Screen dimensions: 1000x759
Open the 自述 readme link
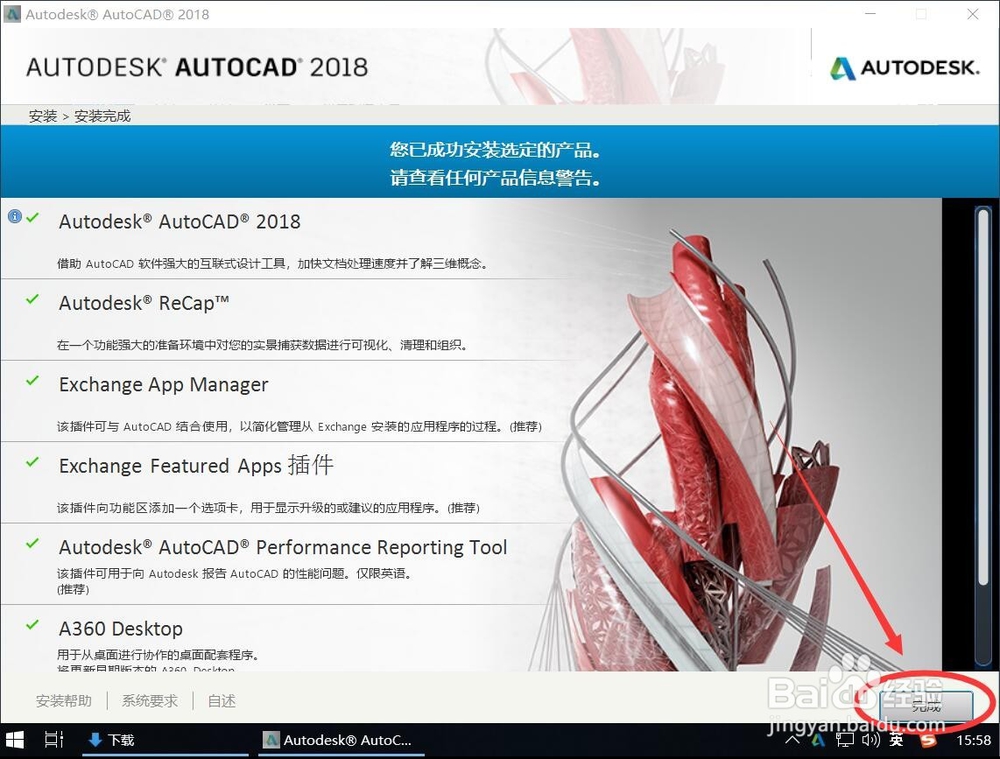coord(221,701)
